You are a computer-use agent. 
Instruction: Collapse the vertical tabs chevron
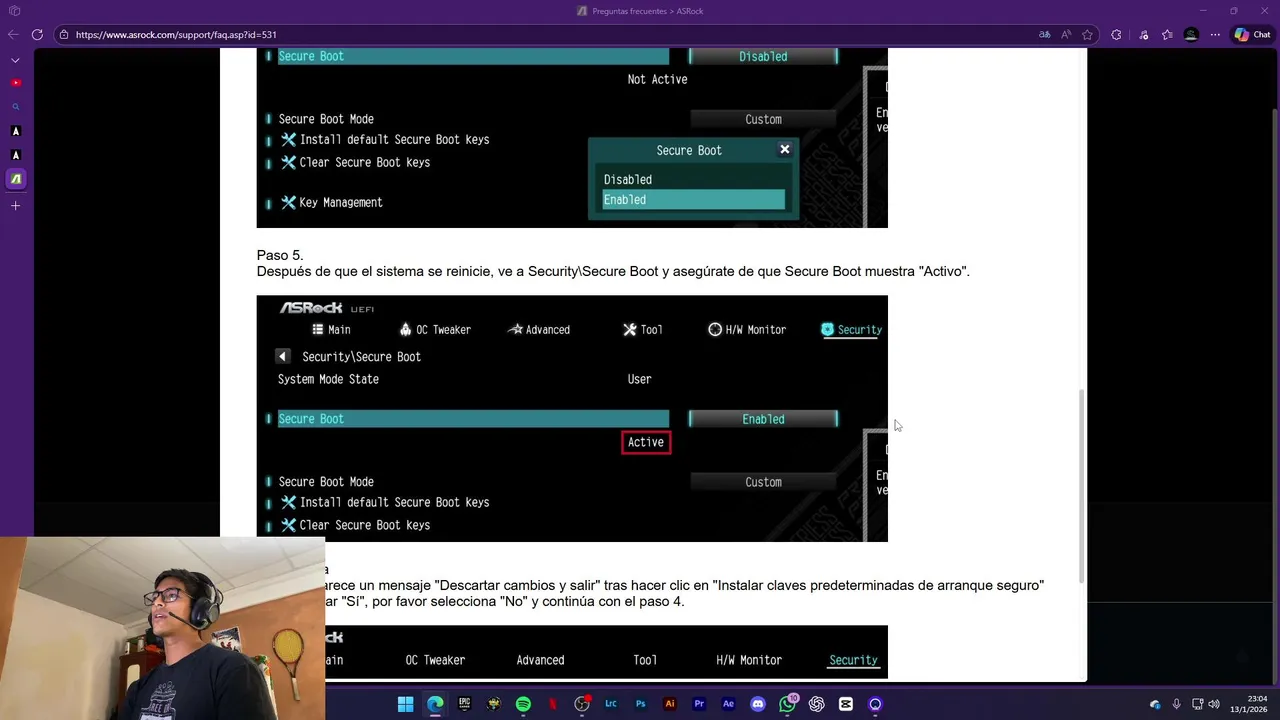tap(15, 60)
